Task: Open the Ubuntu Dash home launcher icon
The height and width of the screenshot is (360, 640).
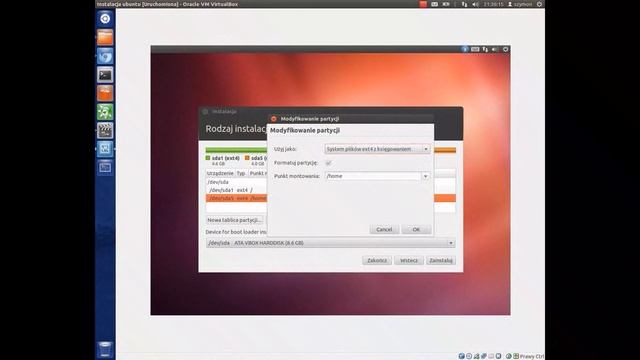Action: [x=105, y=19]
